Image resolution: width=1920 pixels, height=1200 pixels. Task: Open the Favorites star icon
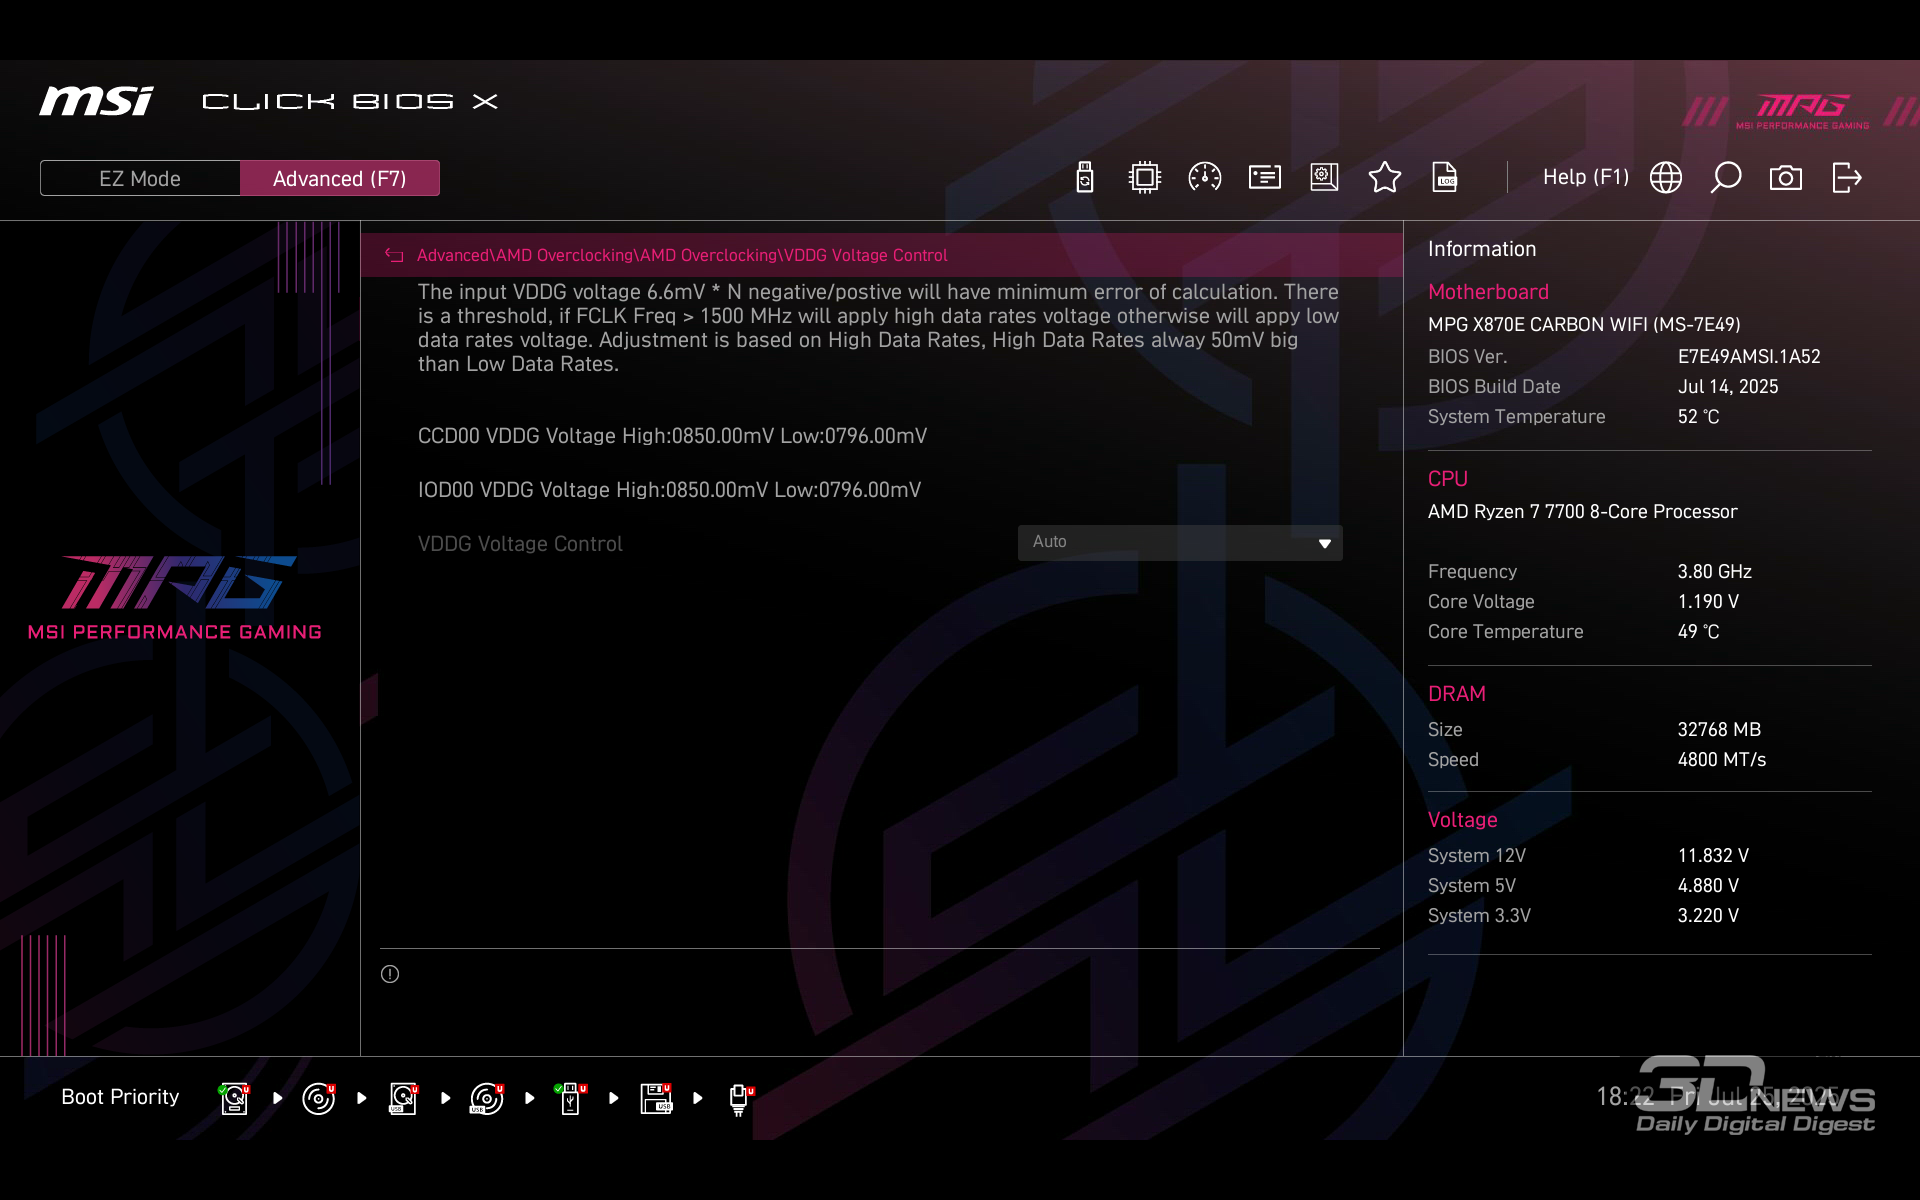tap(1385, 178)
